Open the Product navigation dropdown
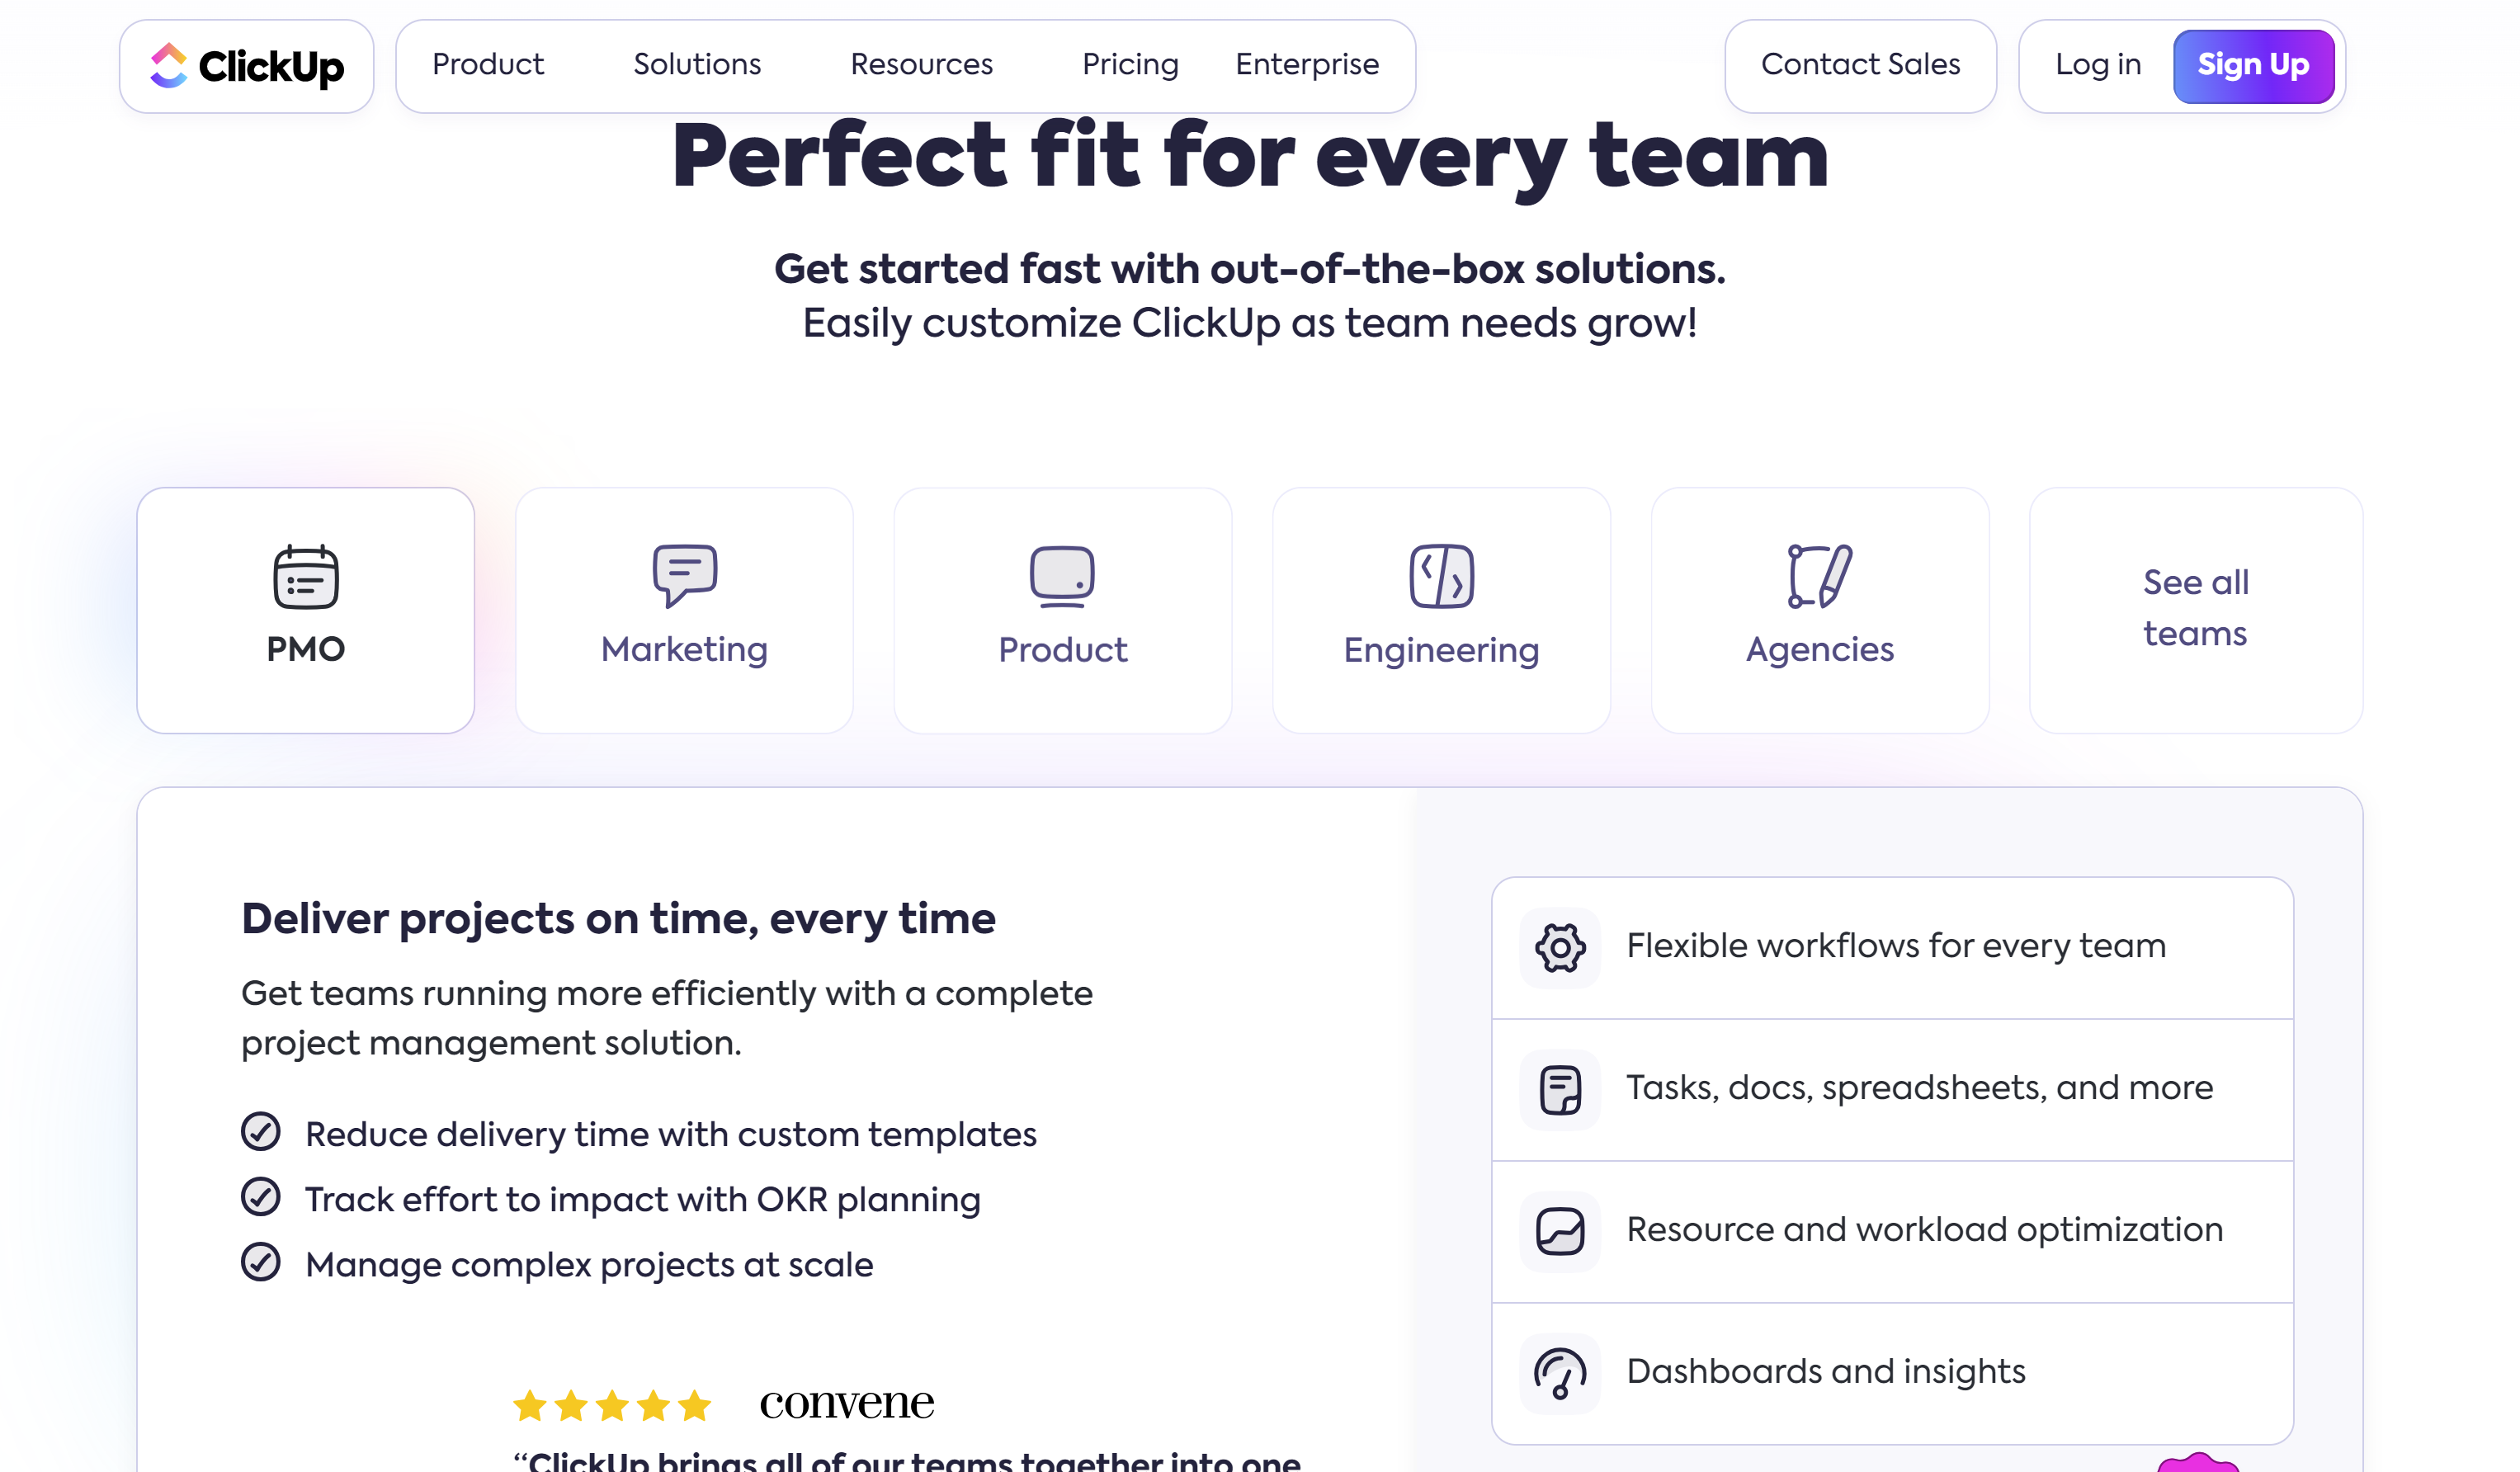The height and width of the screenshot is (1472, 2520). point(488,65)
